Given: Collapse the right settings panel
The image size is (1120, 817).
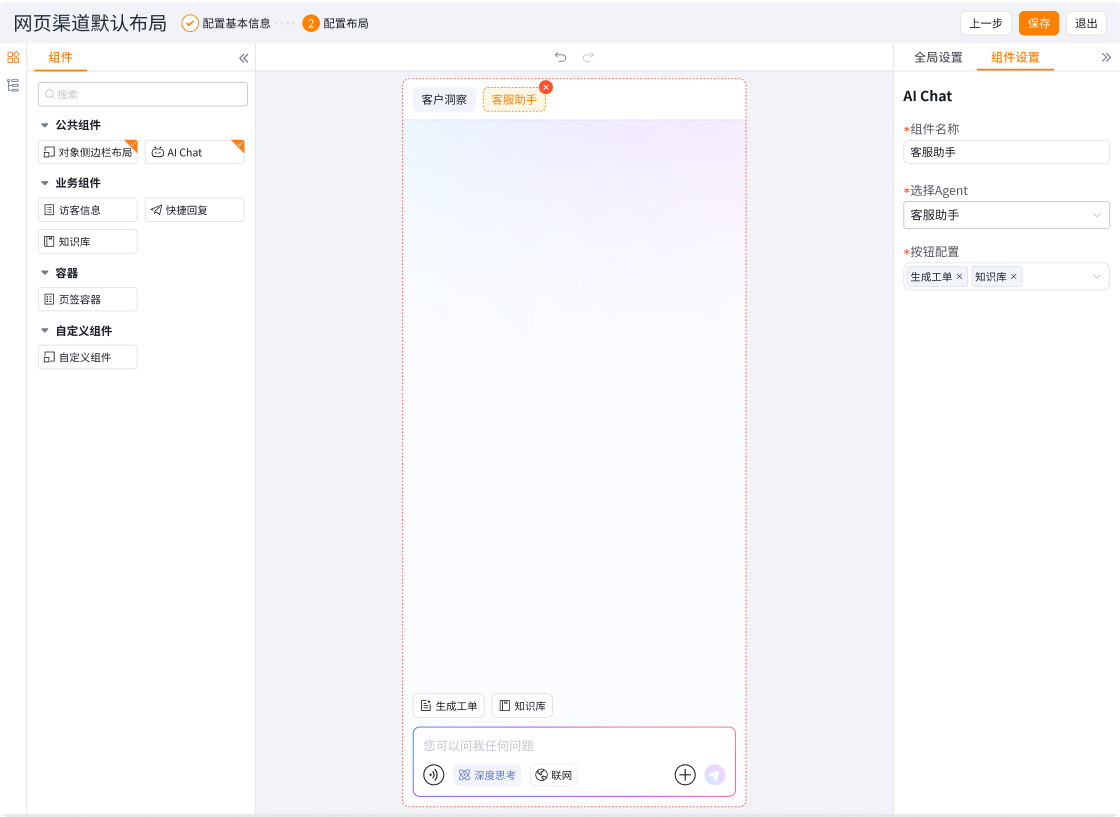Looking at the screenshot, I should (1106, 57).
